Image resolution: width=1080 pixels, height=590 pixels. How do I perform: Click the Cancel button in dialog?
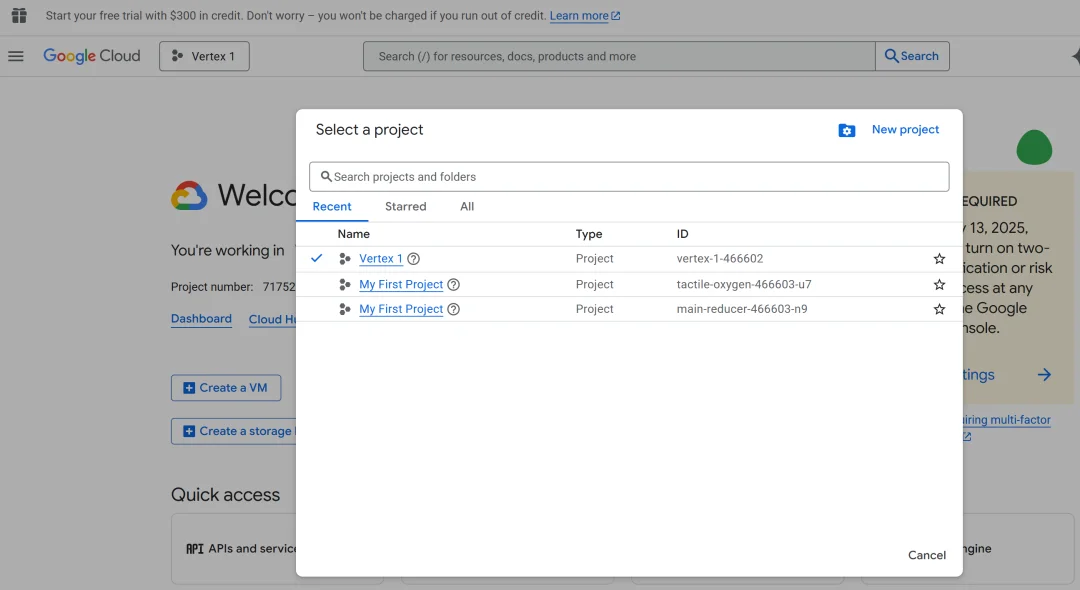pos(926,555)
